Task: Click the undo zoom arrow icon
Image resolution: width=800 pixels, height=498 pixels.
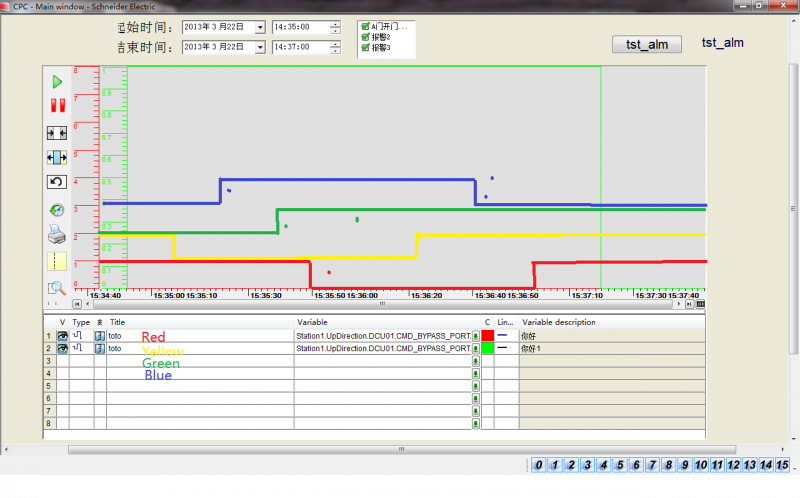Action: pyautogui.click(x=57, y=182)
